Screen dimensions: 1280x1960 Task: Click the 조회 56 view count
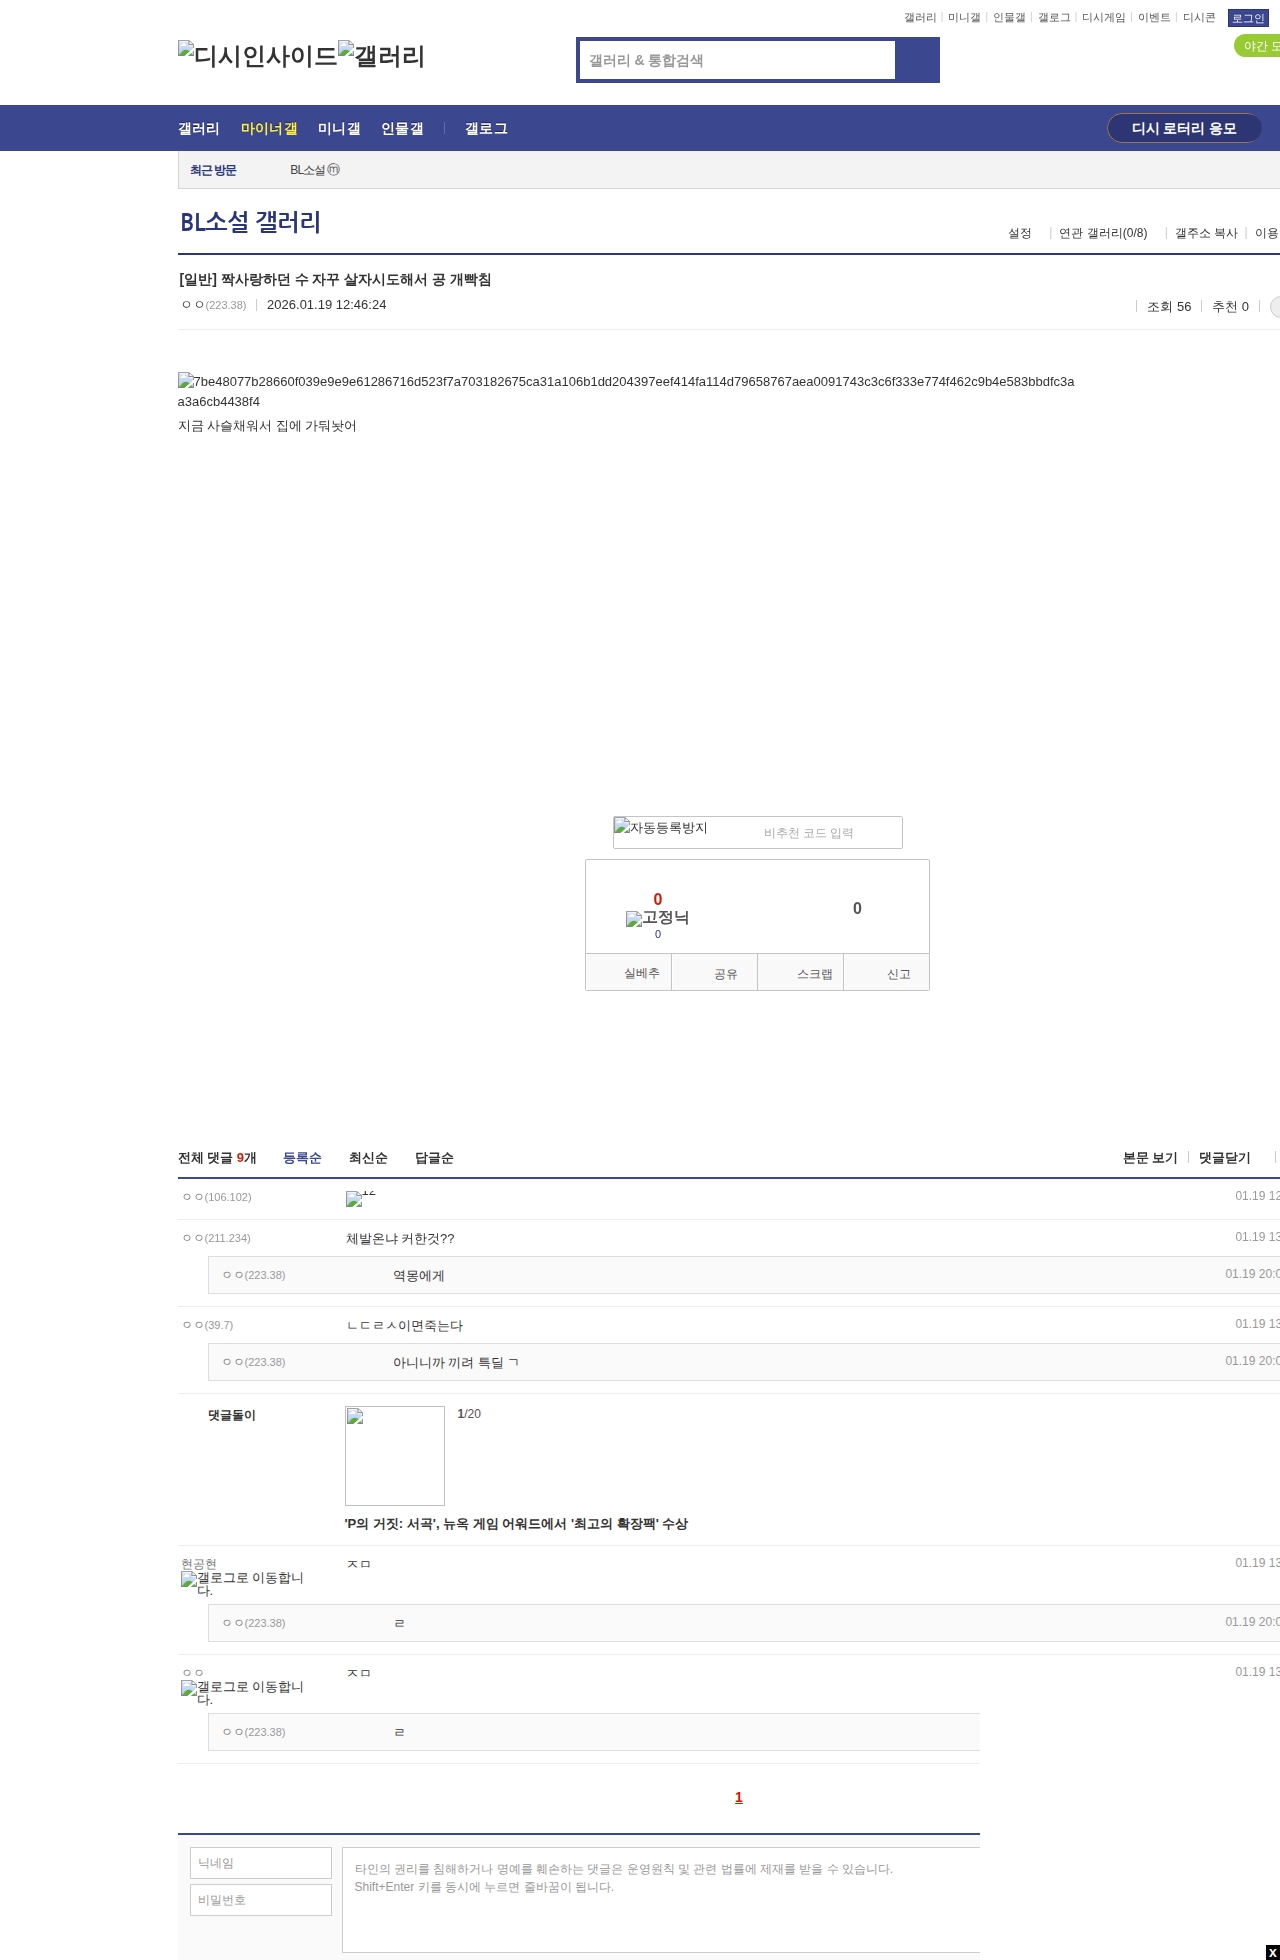tap(1169, 307)
